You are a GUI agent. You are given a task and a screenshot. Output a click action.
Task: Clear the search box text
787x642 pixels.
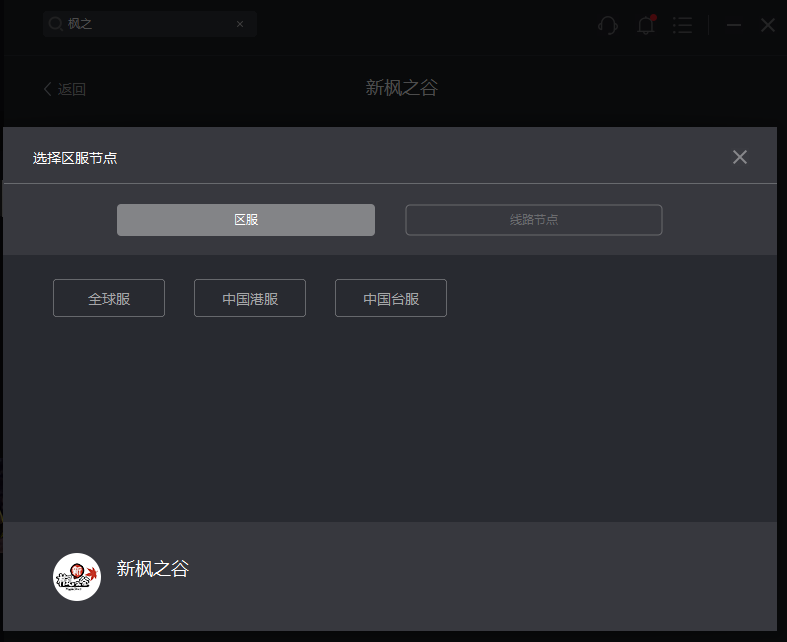240,24
